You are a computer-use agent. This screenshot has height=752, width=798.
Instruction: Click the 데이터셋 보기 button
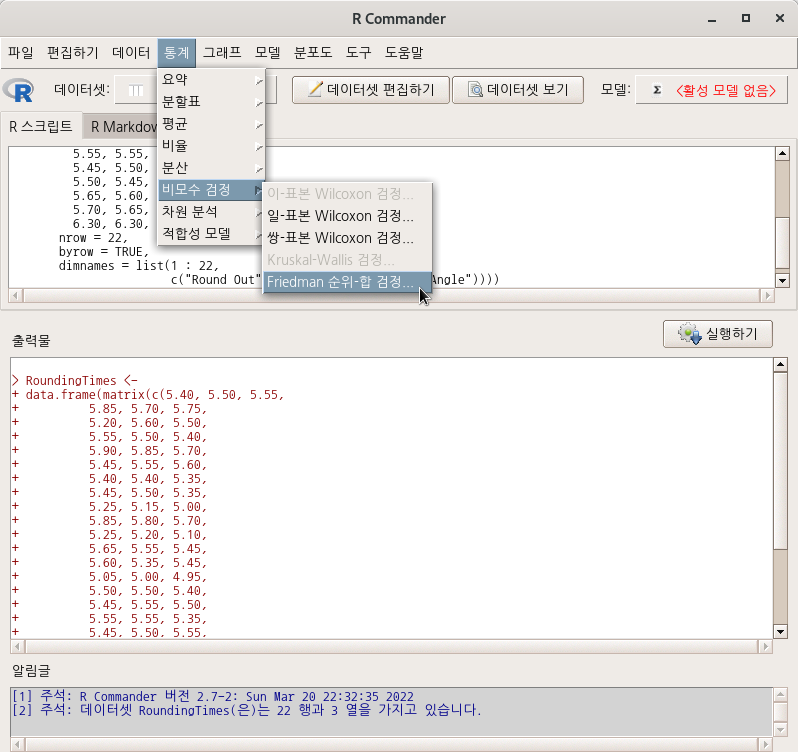(518, 90)
